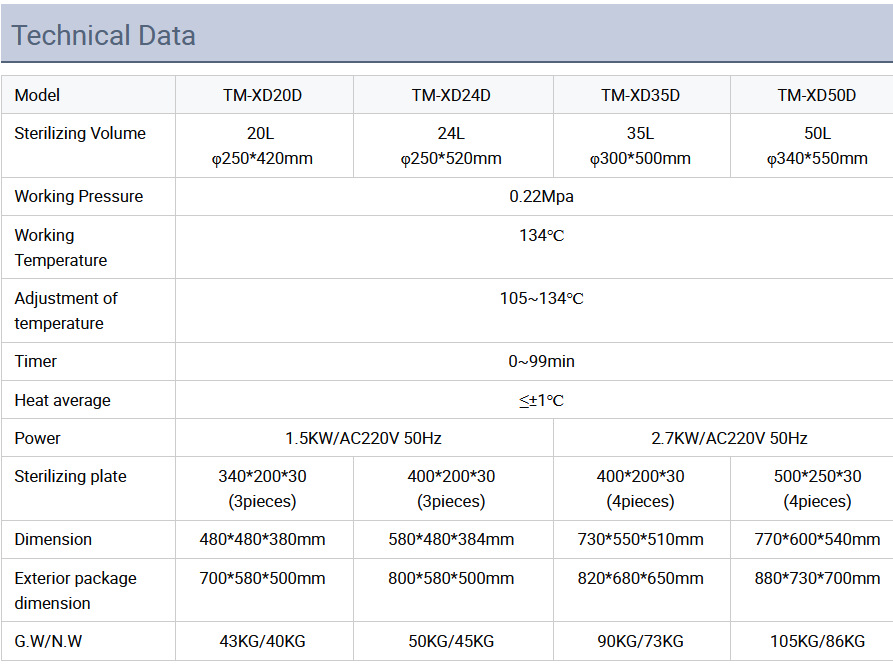The height and width of the screenshot is (667, 893).
Task: Click the 50KG/45KG weight cell
Action: 451,641
